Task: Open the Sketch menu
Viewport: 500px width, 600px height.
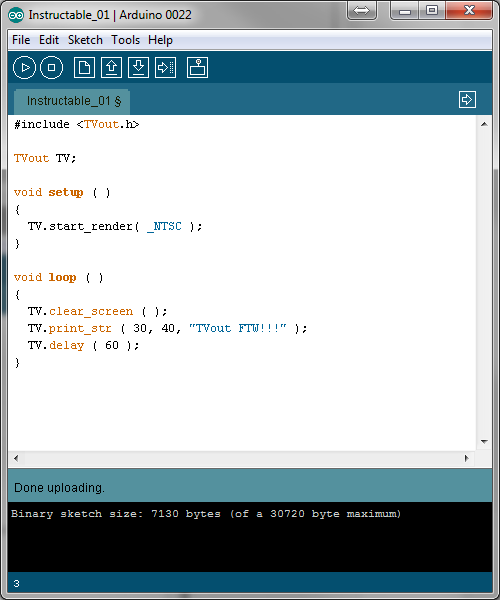Action: (85, 40)
